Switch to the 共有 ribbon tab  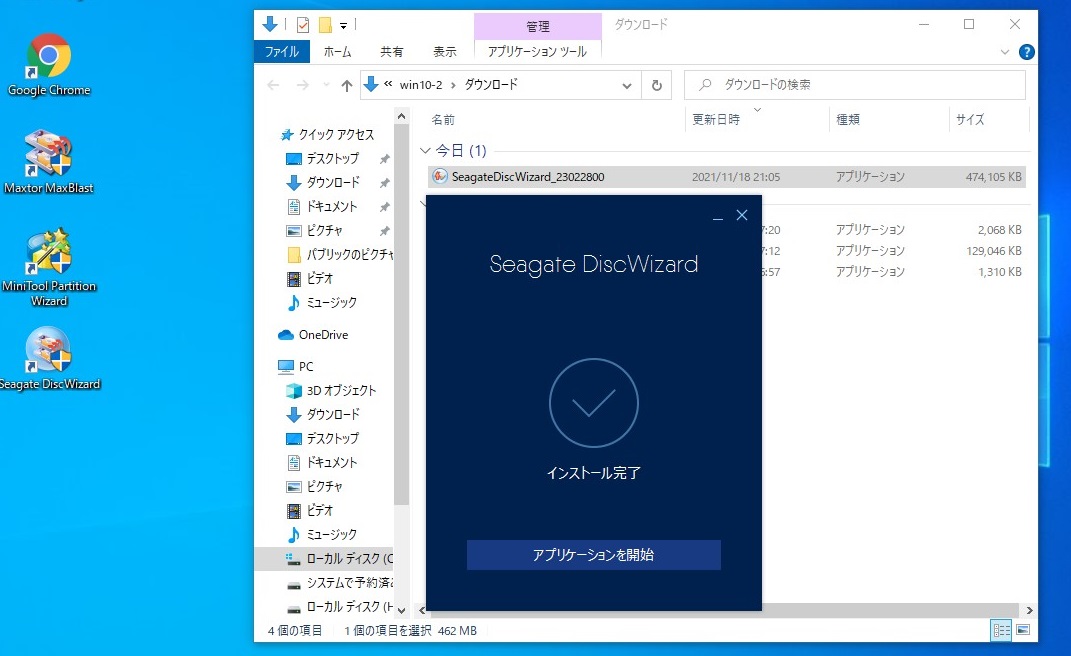391,52
